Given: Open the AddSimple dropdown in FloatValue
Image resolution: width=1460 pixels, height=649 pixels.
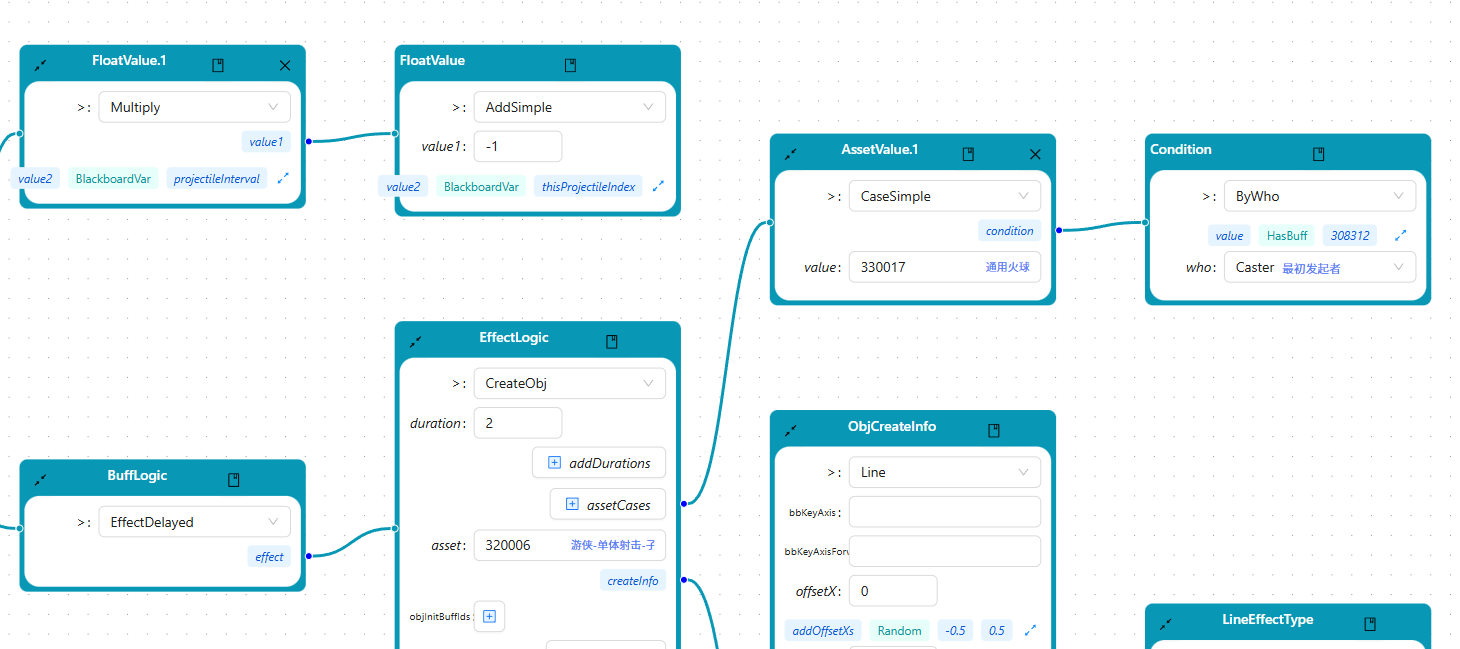Looking at the screenshot, I should coord(569,107).
